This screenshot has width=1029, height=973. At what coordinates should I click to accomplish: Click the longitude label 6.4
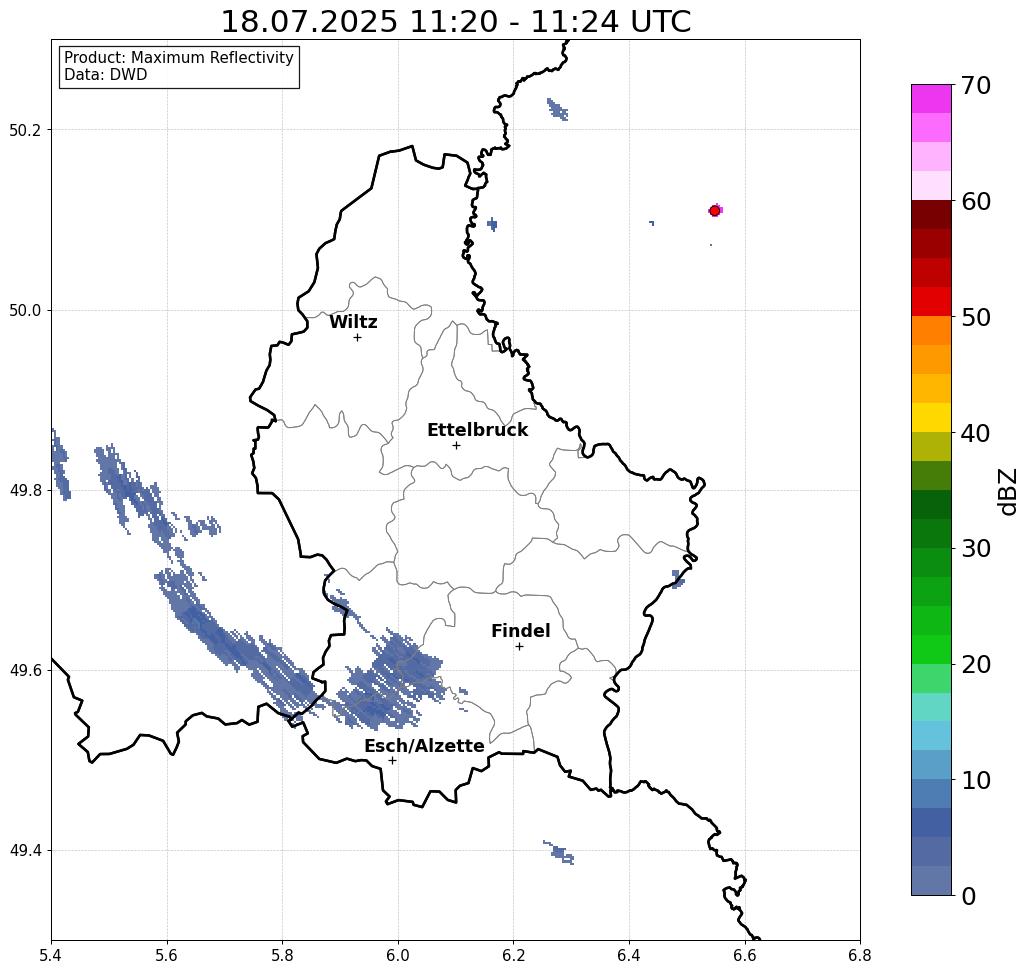click(629, 955)
